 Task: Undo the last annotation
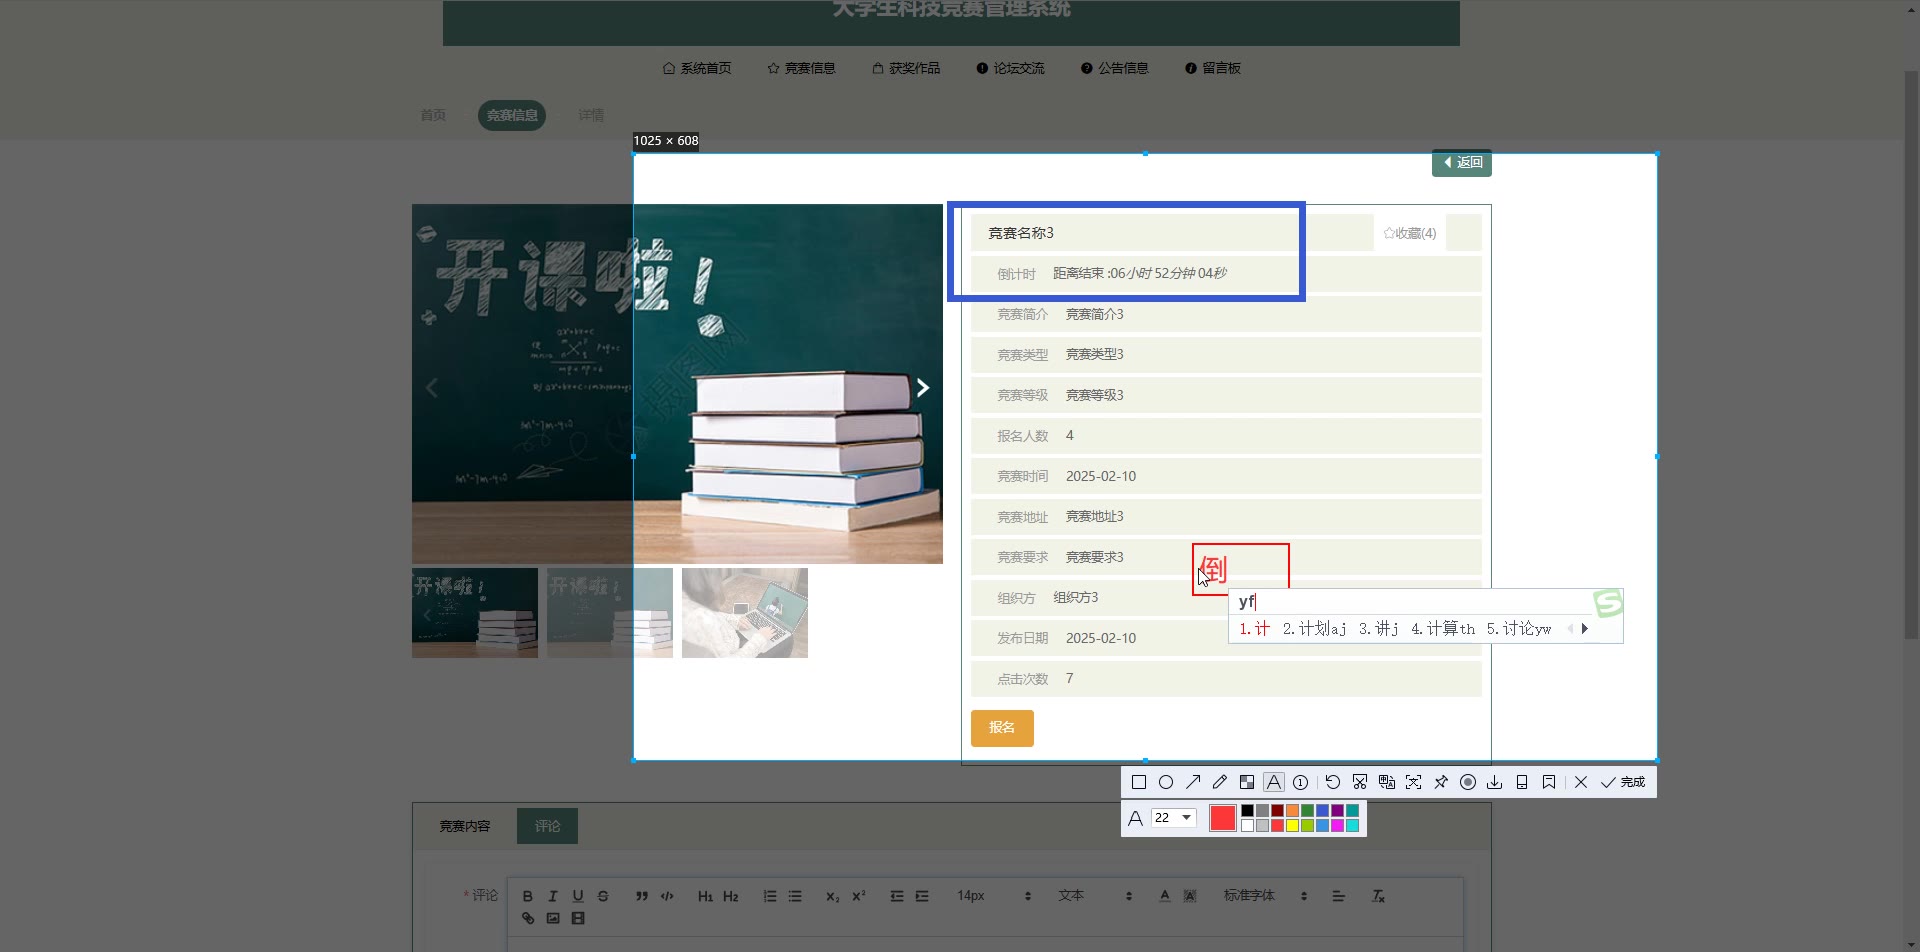pyautogui.click(x=1333, y=782)
